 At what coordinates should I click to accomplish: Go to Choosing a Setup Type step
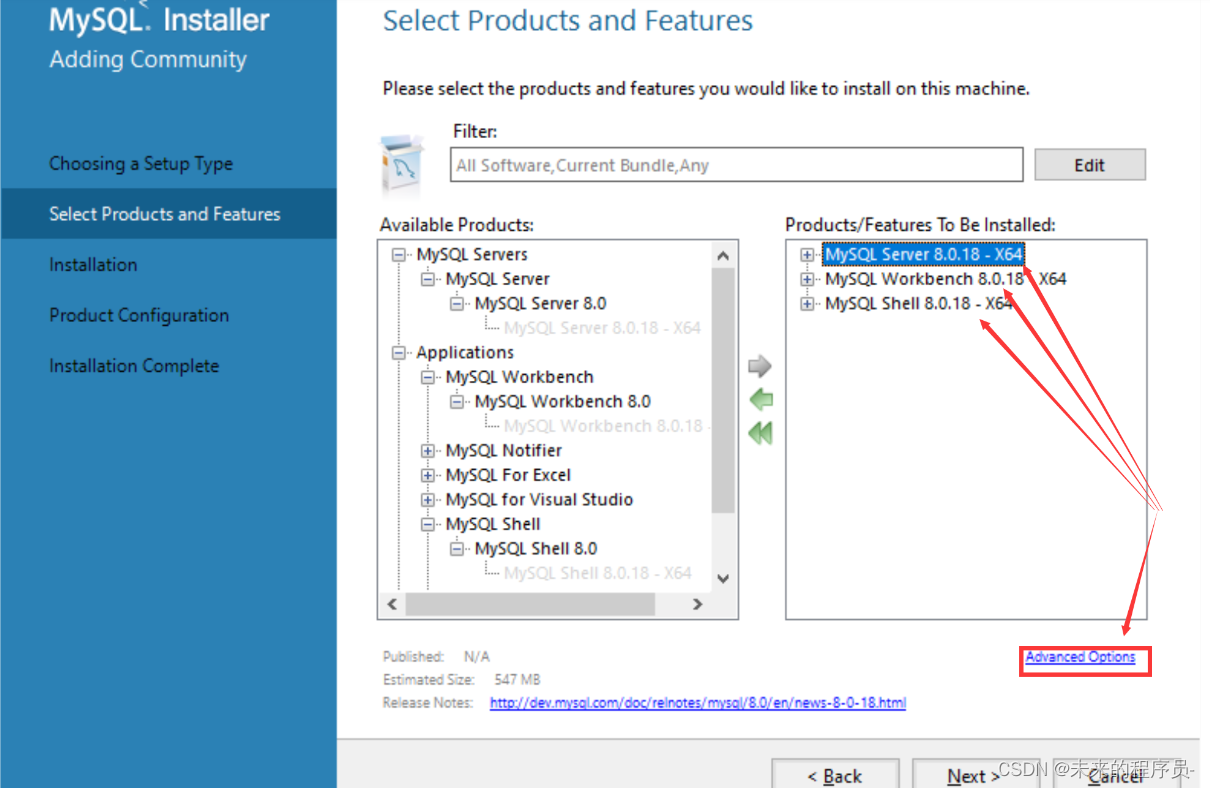click(141, 164)
